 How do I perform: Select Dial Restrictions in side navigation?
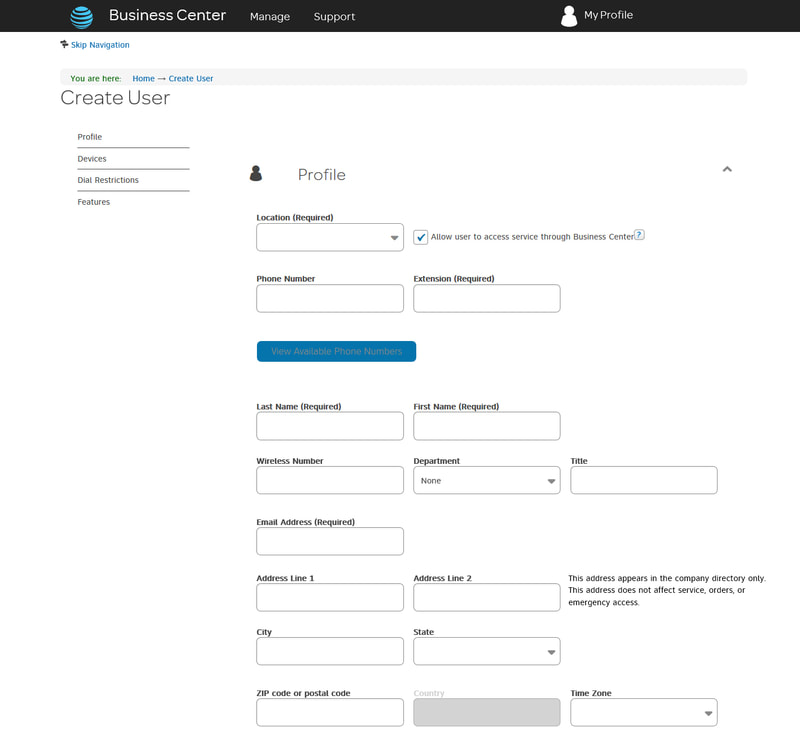point(108,180)
